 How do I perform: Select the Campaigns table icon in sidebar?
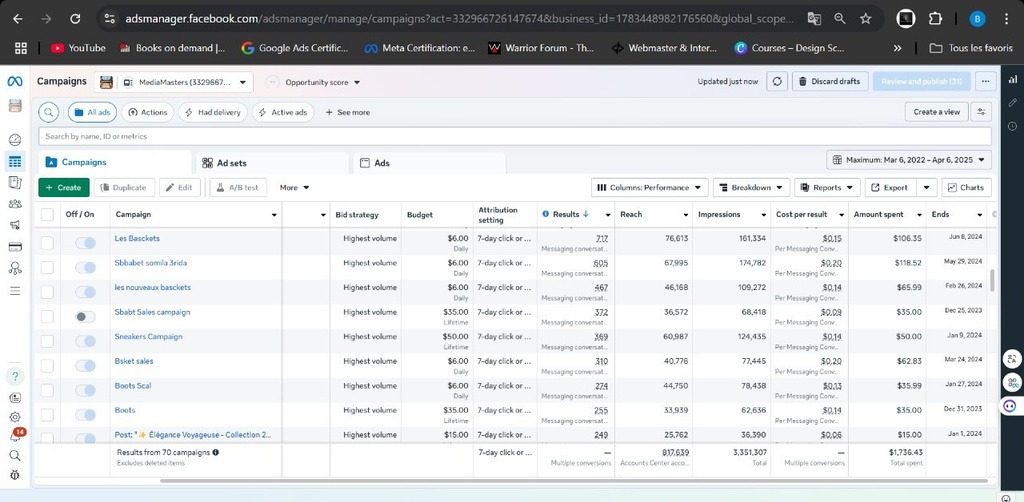pos(14,162)
